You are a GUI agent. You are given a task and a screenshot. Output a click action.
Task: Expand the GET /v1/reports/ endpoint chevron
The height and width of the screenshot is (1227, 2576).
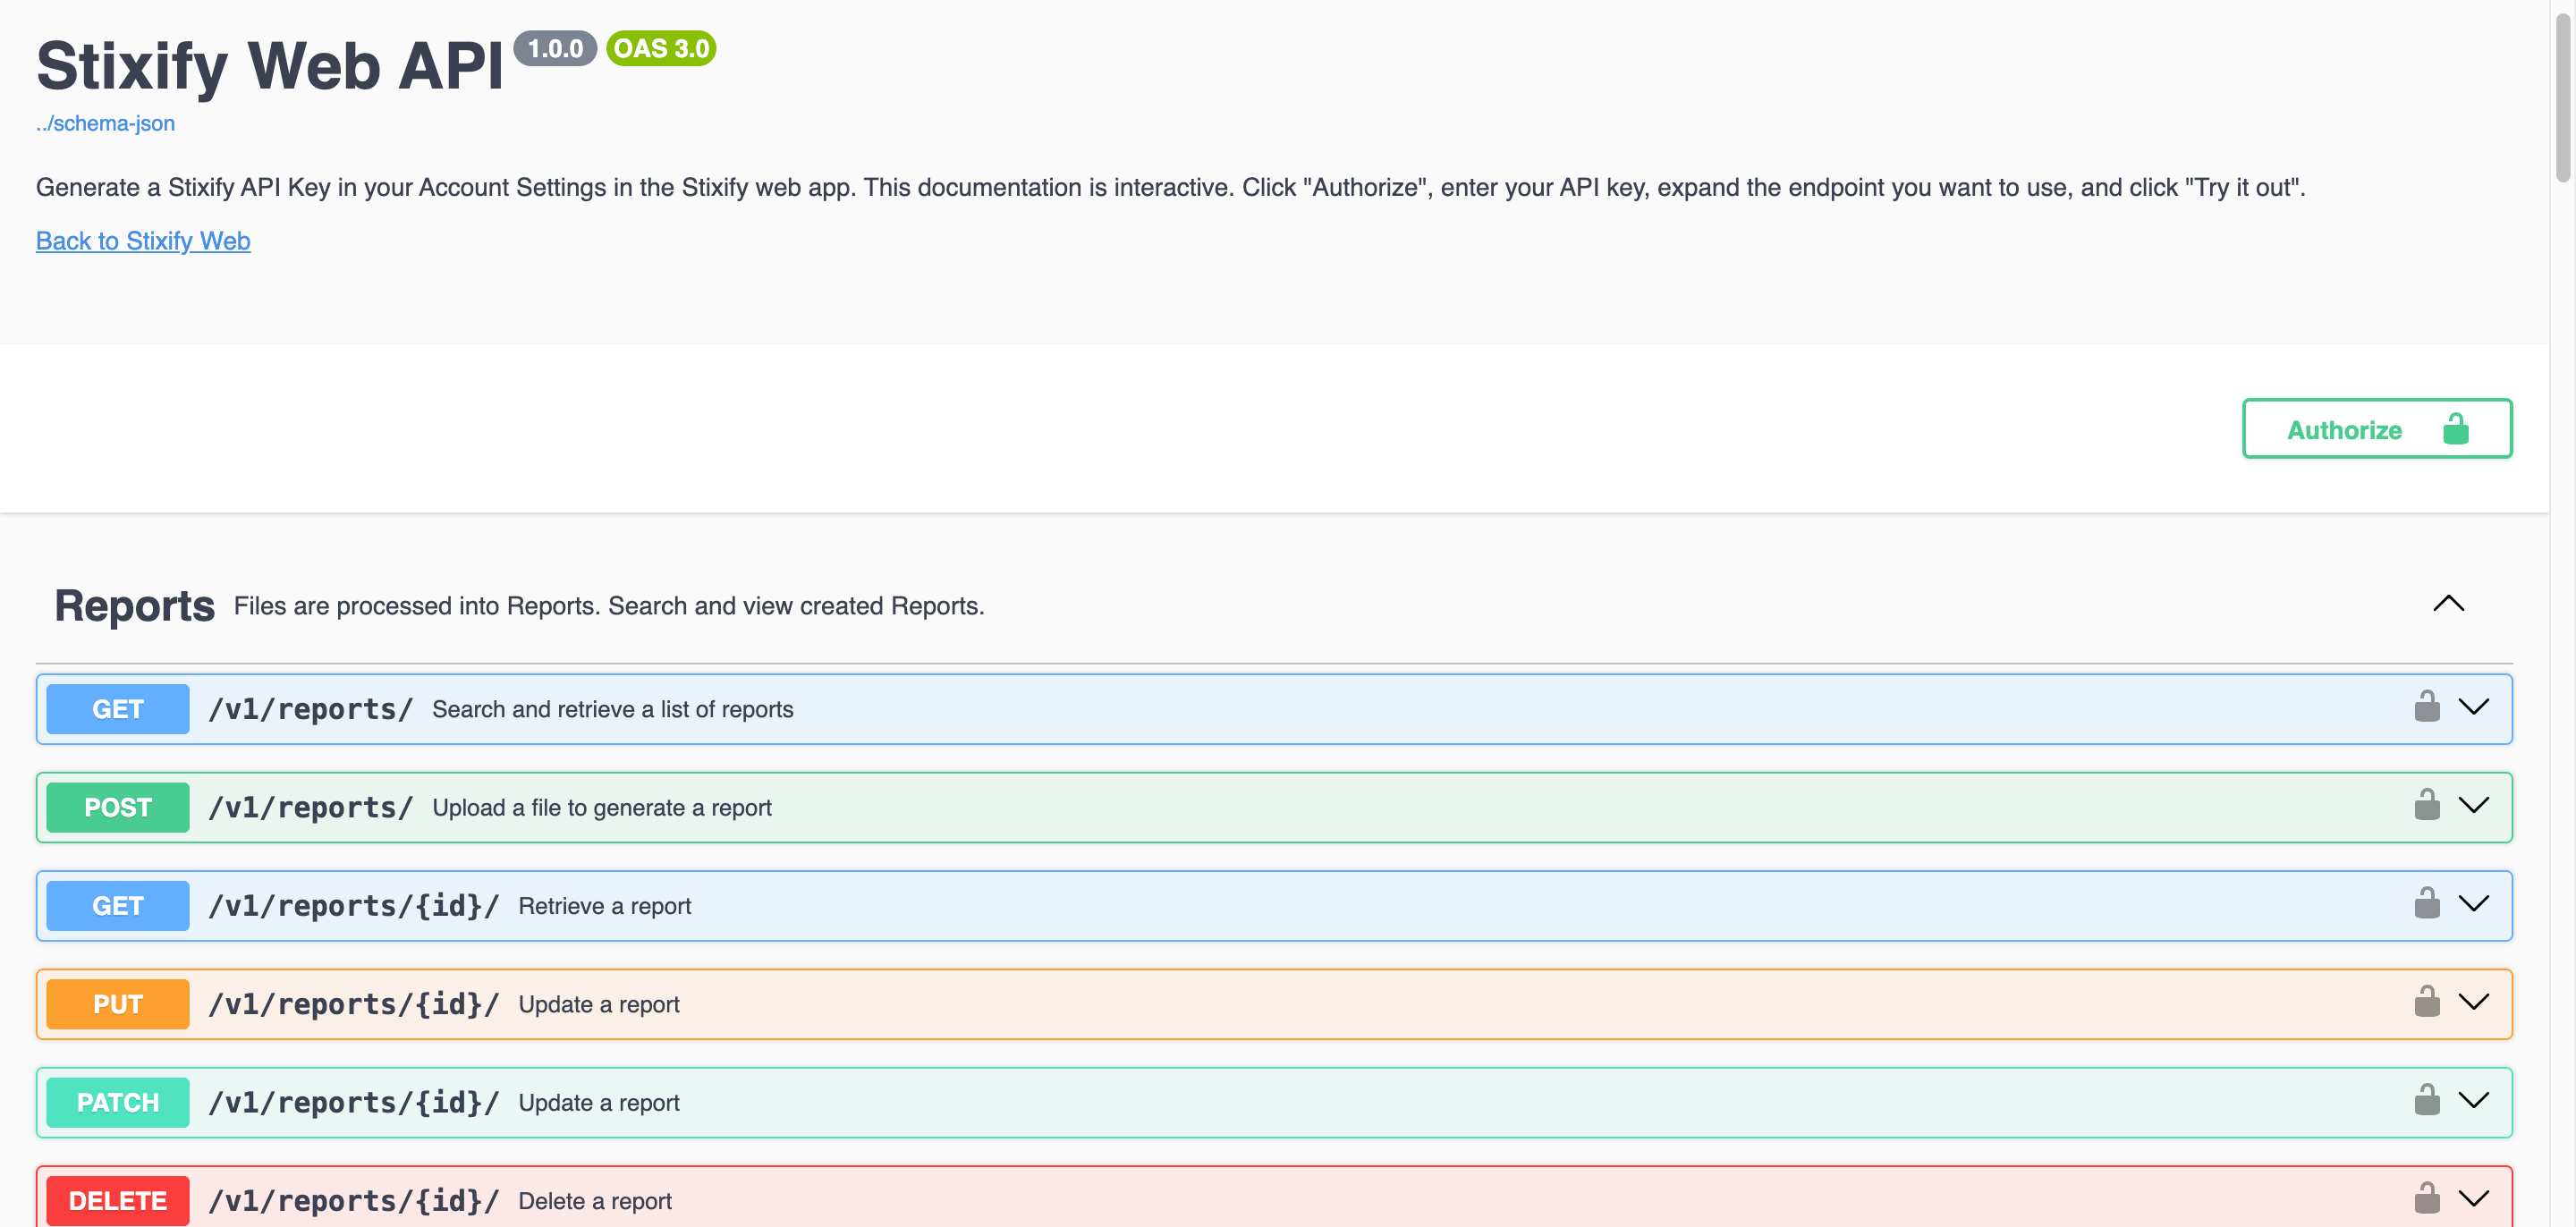[2473, 707]
